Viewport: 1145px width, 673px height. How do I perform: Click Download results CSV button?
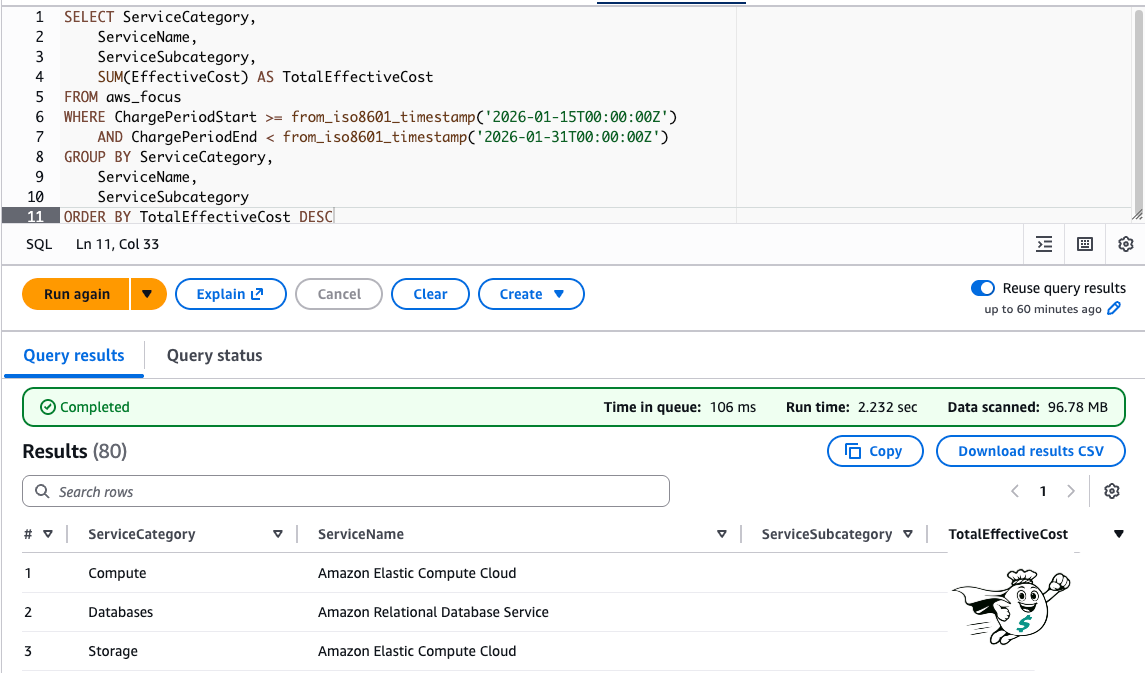pos(1030,451)
